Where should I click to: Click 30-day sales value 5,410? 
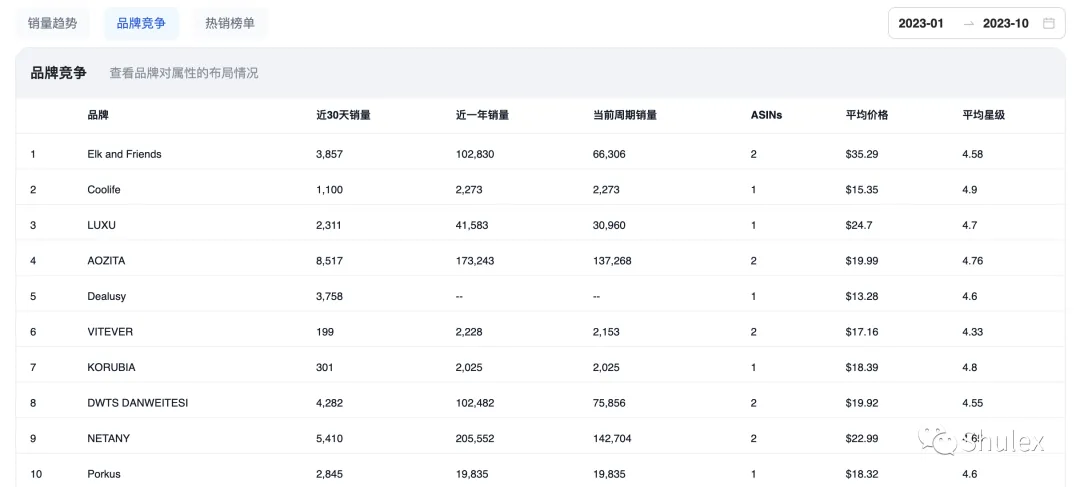[x=329, y=439]
